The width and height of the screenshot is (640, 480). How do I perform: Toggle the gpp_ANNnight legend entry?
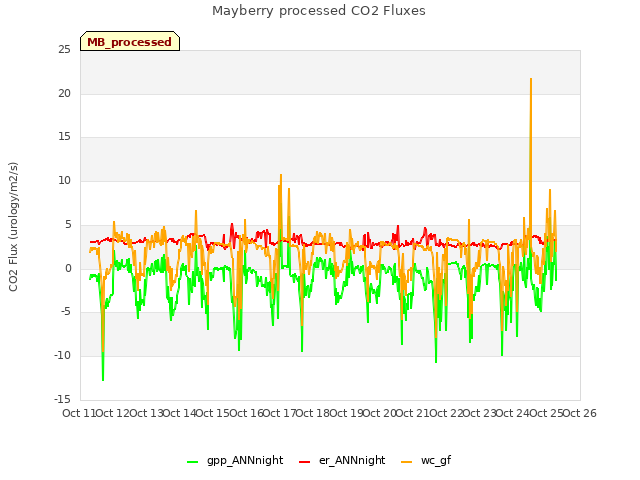pyautogui.click(x=235, y=460)
